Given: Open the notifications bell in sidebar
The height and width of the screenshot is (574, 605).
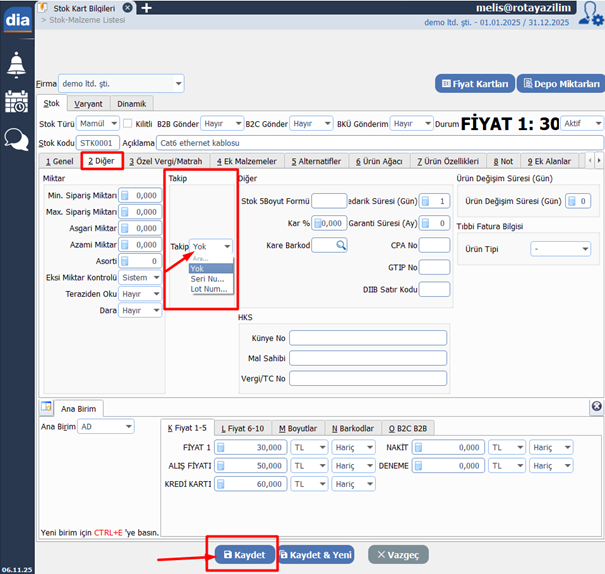Looking at the screenshot, I should point(17,65).
